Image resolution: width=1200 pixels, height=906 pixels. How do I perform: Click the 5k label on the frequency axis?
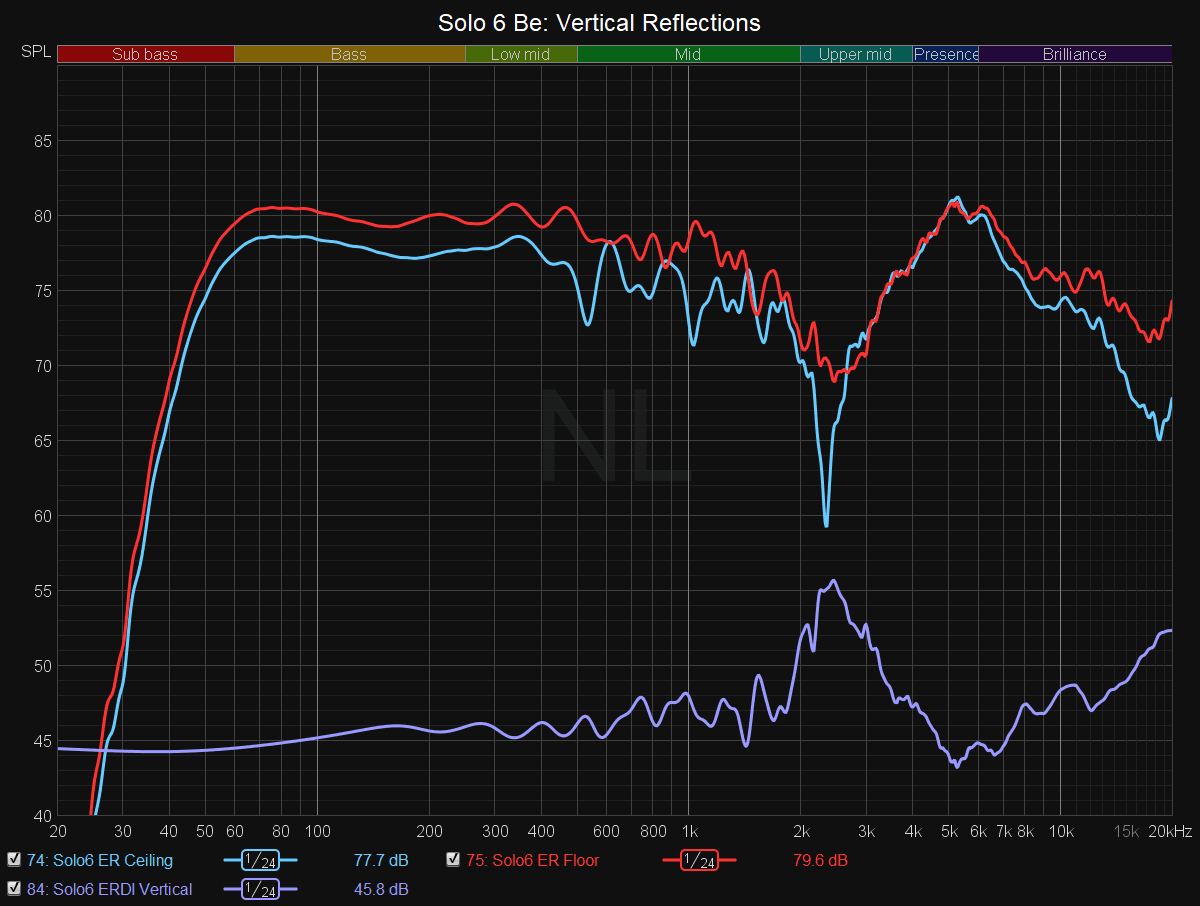click(x=948, y=831)
